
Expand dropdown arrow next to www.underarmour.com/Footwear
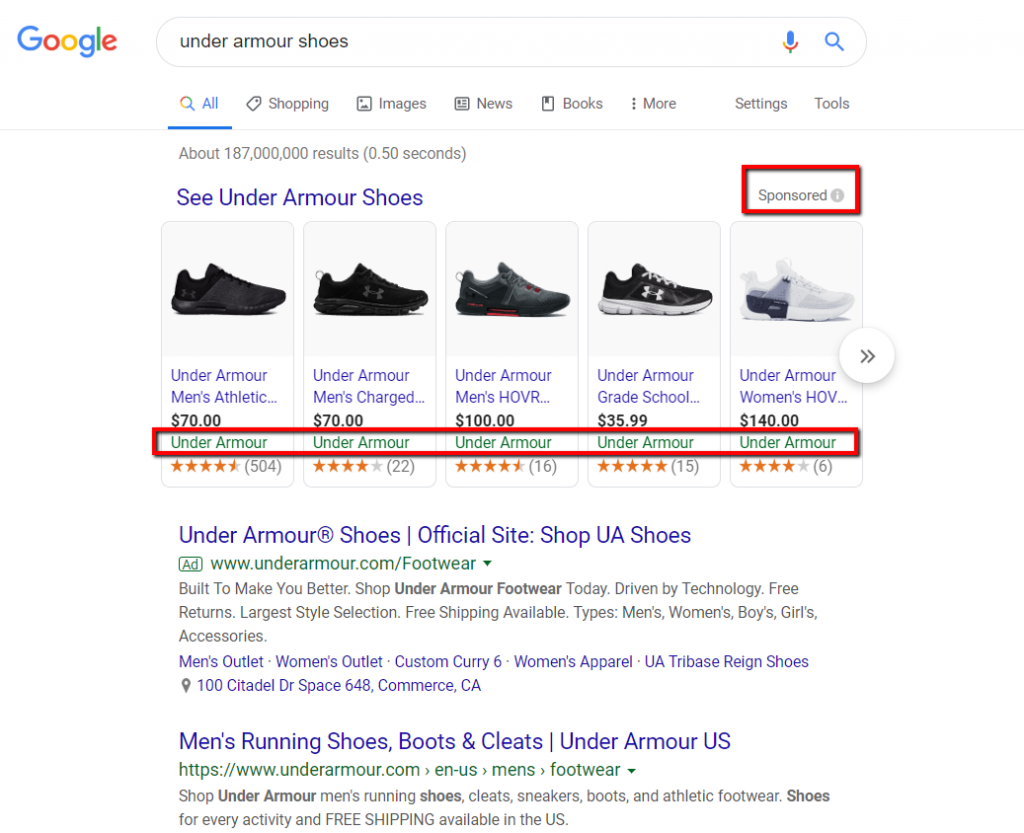pyautogui.click(x=487, y=564)
